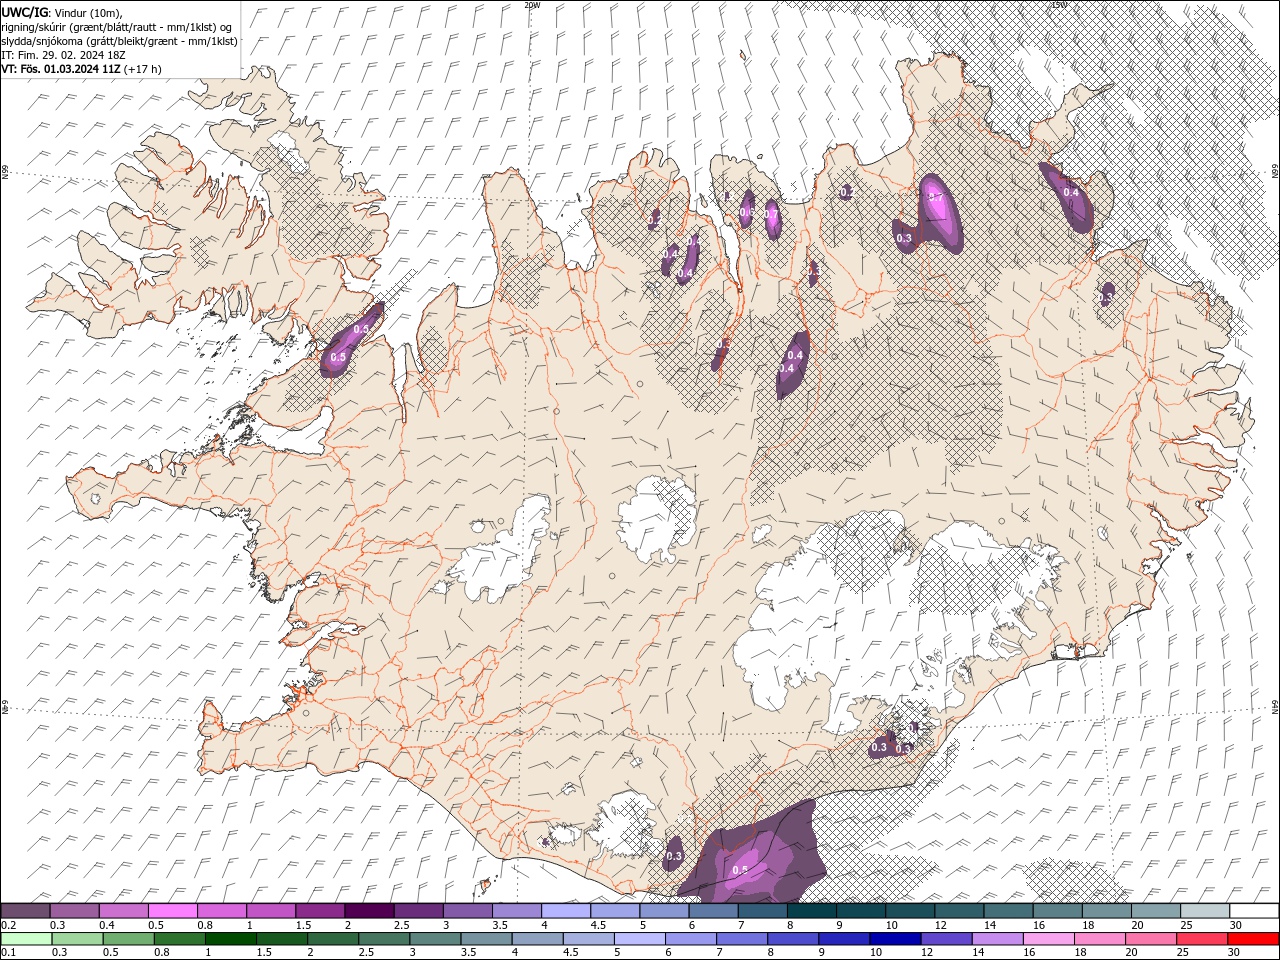Select the 12 violet rain legend swatch
1280x960 pixels.
[x=946, y=939]
